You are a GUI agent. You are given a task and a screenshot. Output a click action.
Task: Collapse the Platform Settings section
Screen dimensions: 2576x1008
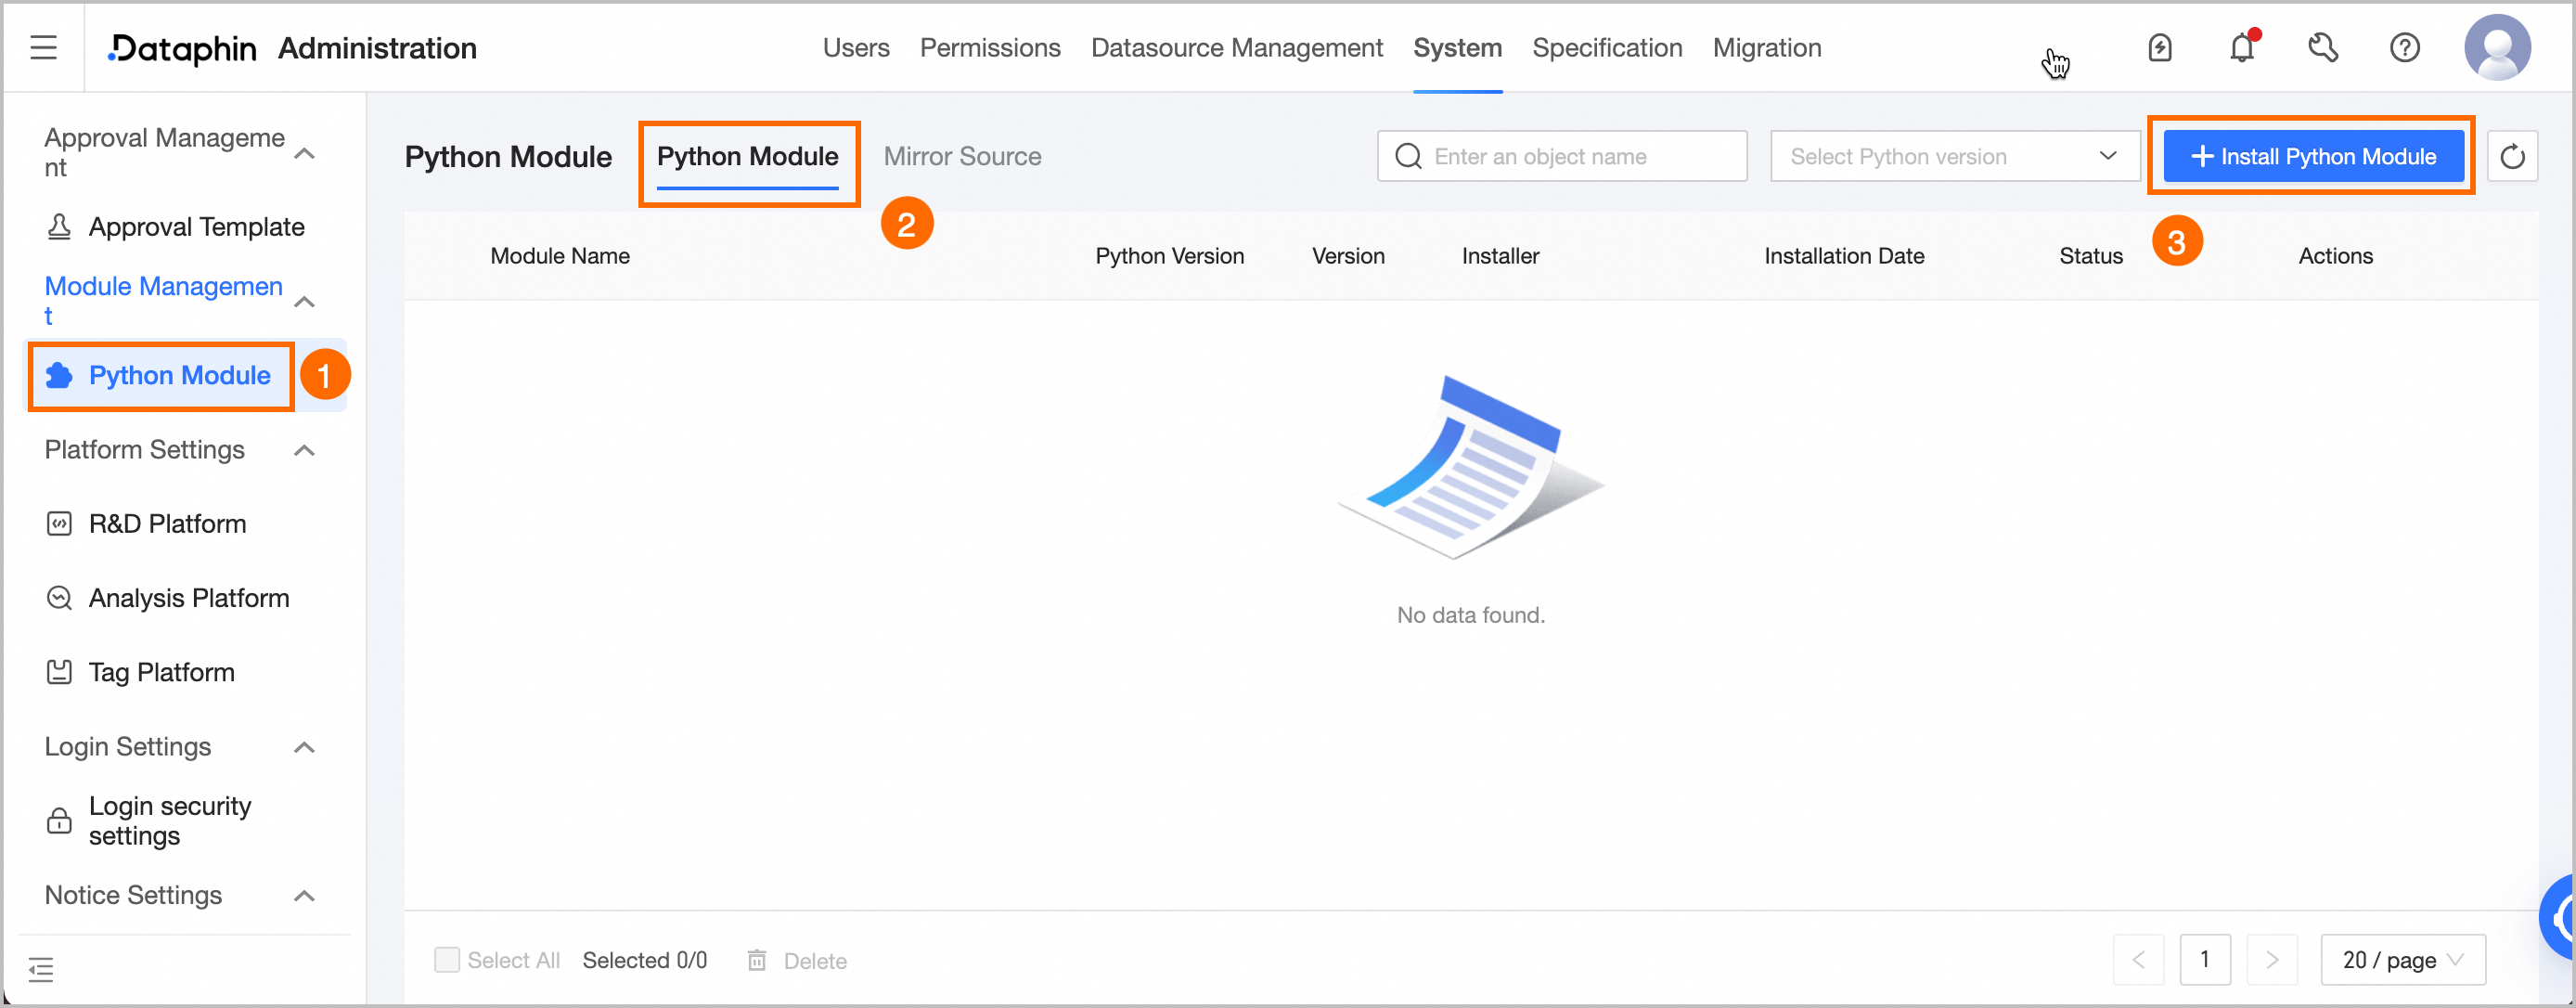pyautogui.click(x=305, y=450)
